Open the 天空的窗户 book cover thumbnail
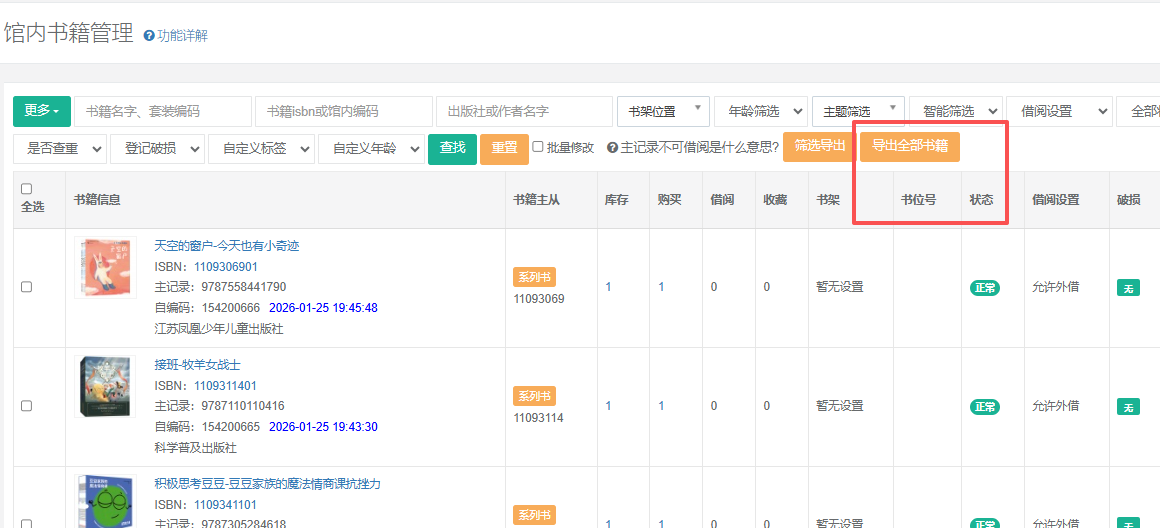Image resolution: width=1160 pixels, height=528 pixels. tap(105, 267)
